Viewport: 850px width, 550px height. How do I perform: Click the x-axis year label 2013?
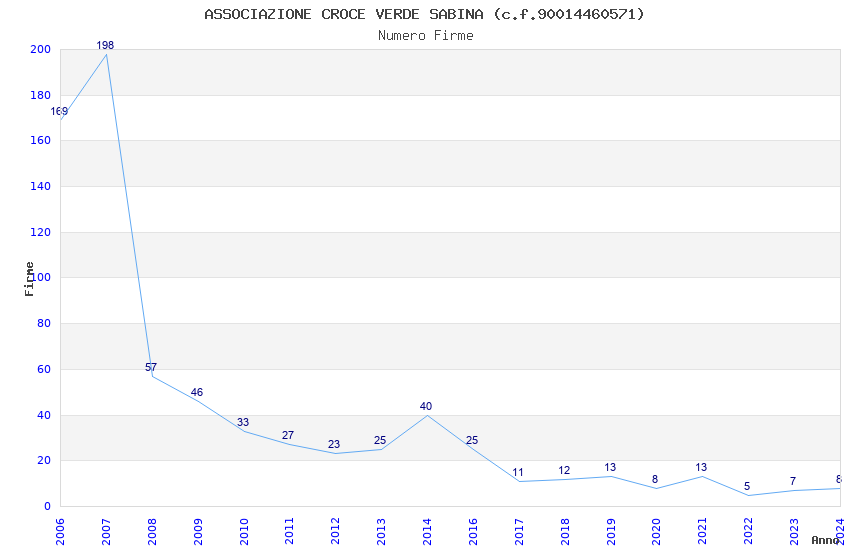tap(381, 532)
